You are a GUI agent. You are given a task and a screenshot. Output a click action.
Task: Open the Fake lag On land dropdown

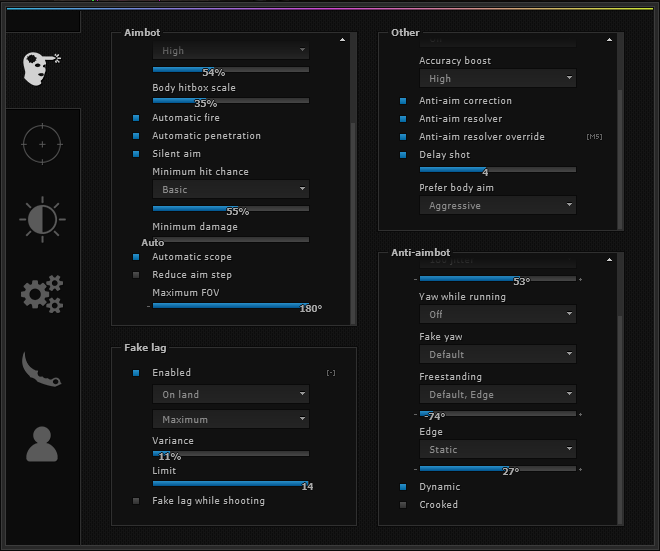click(x=231, y=395)
